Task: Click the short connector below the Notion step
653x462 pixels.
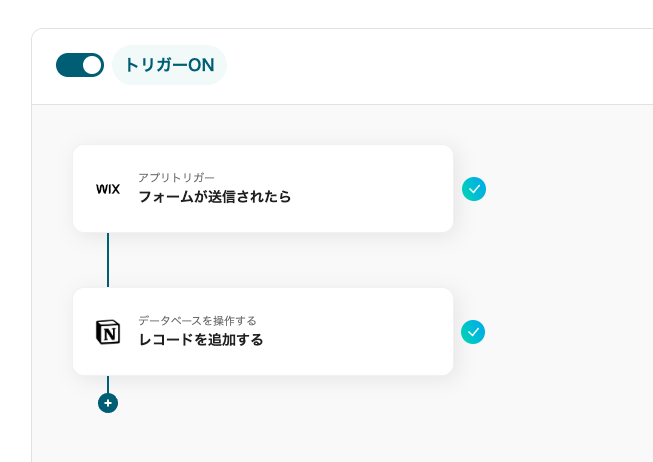Action: click(x=108, y=384)
